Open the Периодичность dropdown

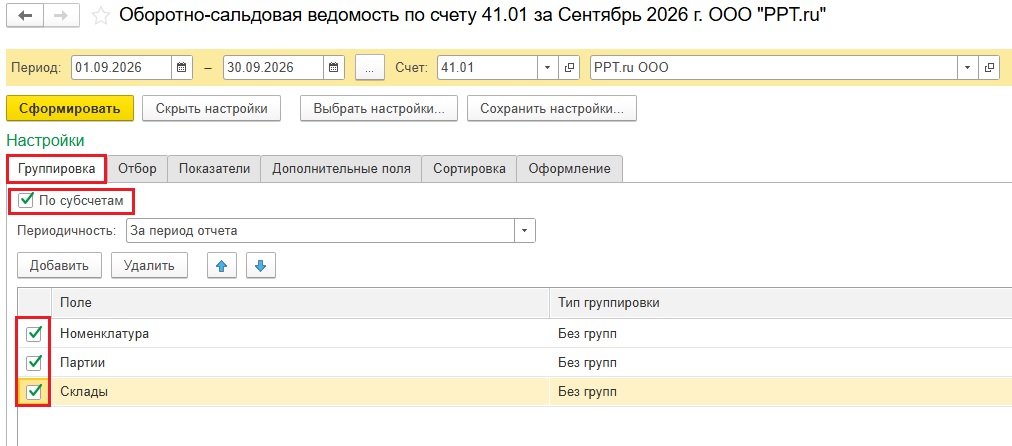(x=525, y=230)
